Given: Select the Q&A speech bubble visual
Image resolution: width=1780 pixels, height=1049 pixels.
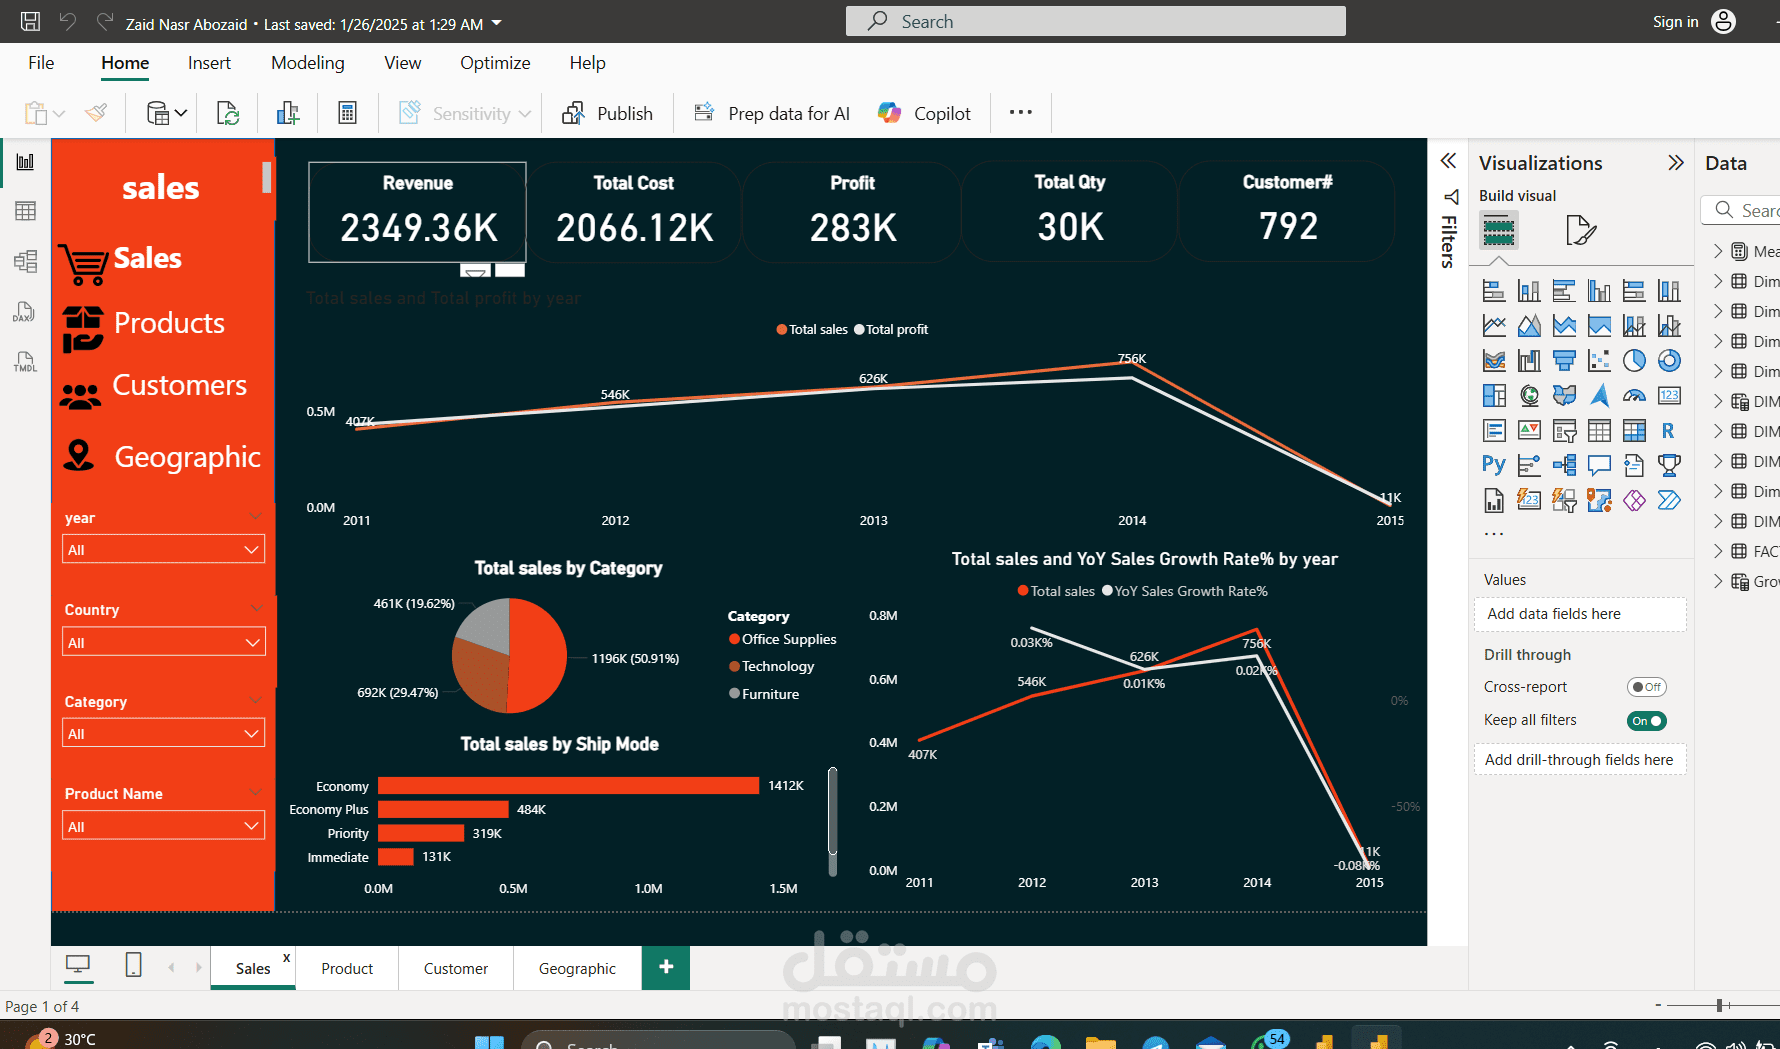Looking at the screenshot, I should pos(1599,465).
